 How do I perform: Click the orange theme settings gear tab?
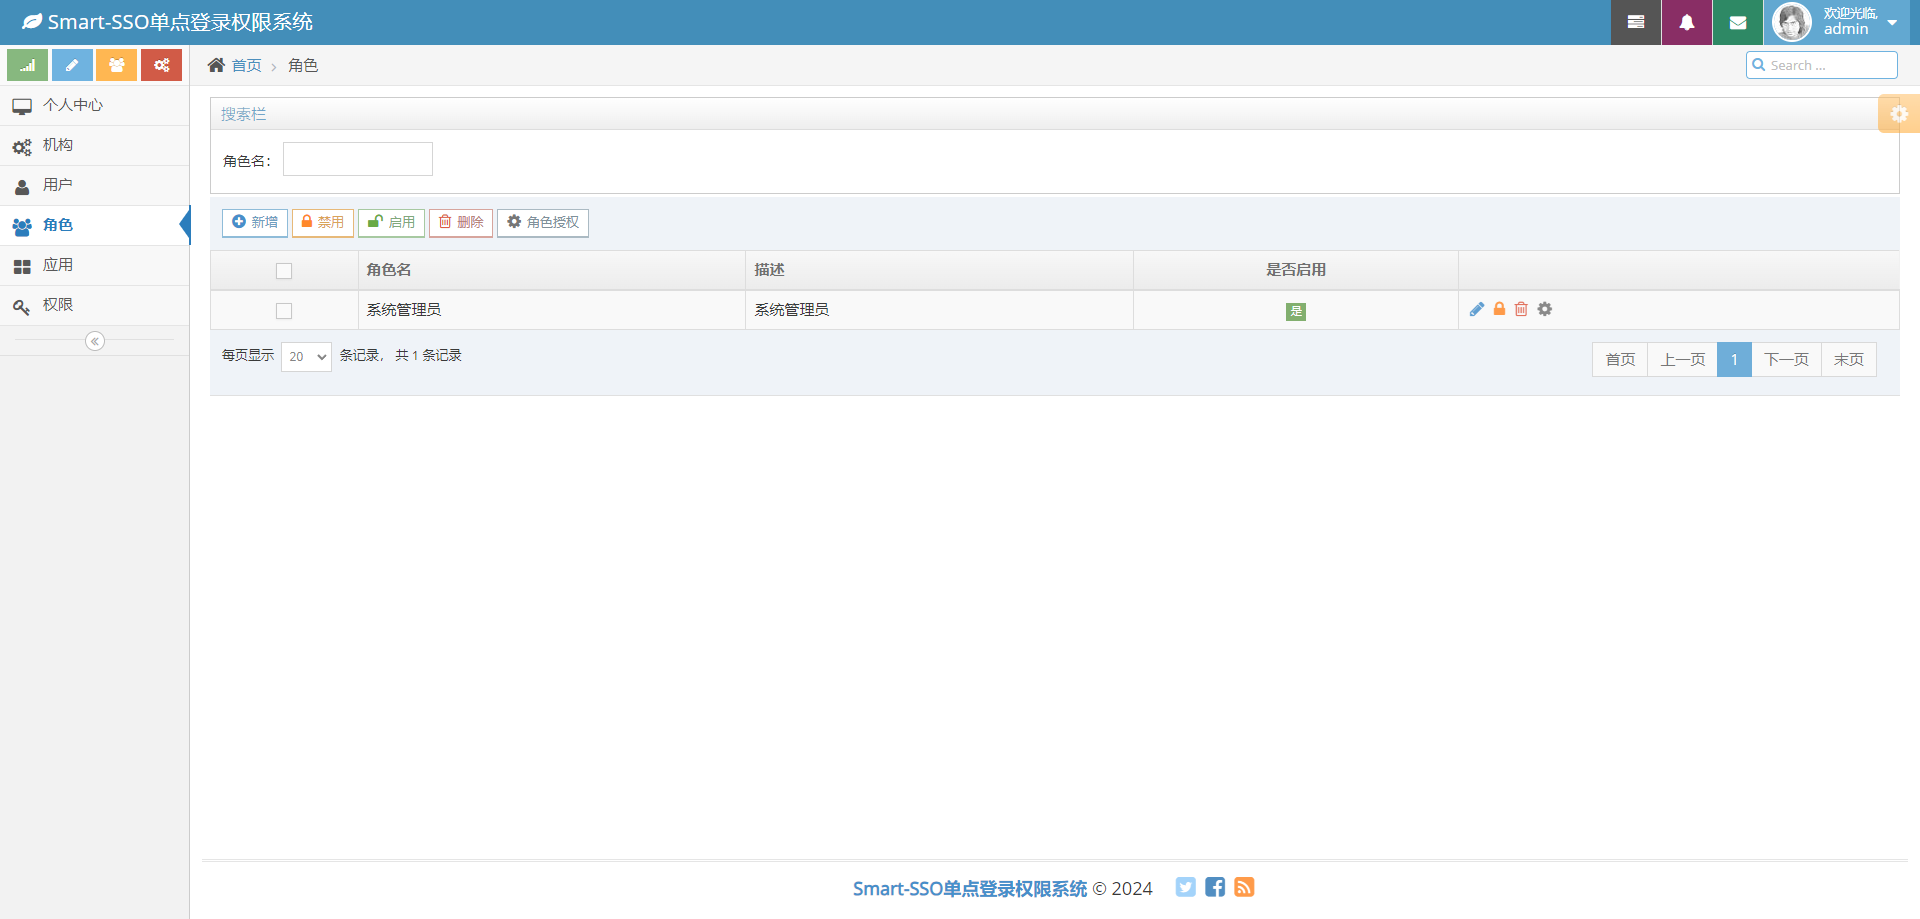coord(1899,113)
